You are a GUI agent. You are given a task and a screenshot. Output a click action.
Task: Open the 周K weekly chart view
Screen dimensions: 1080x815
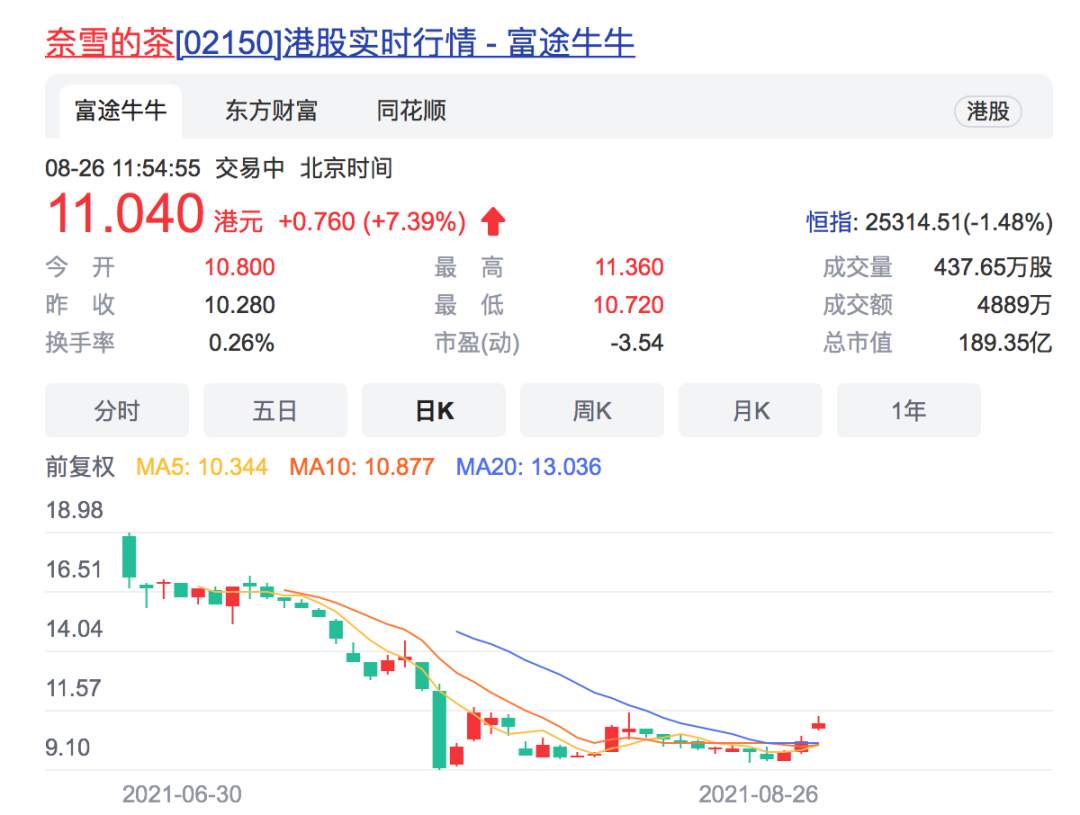pyautogui.click(x=591, y=410)
